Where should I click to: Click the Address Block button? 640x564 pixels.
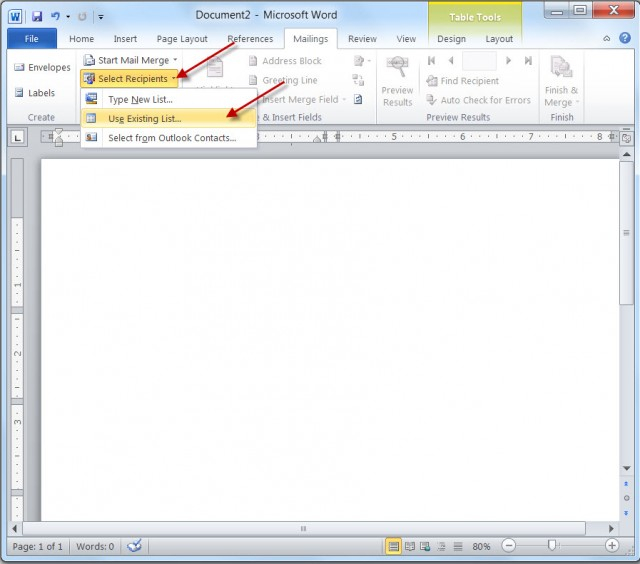[285, 61]
